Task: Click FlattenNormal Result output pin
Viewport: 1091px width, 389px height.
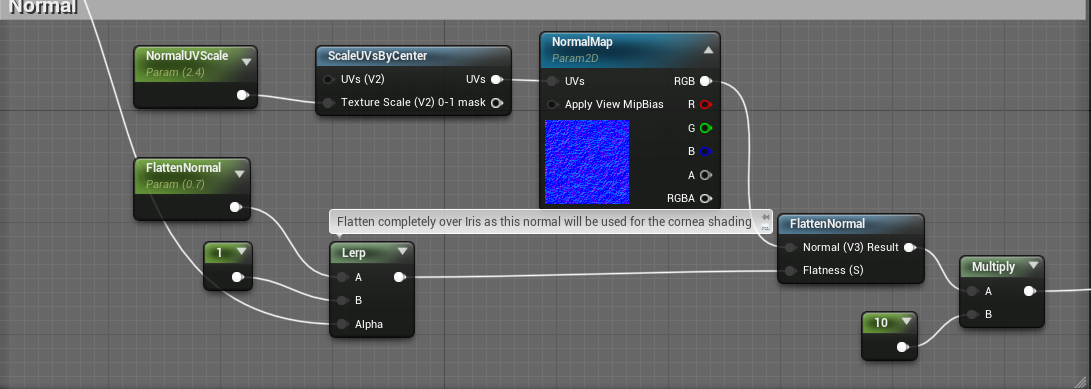Action: 909,248
